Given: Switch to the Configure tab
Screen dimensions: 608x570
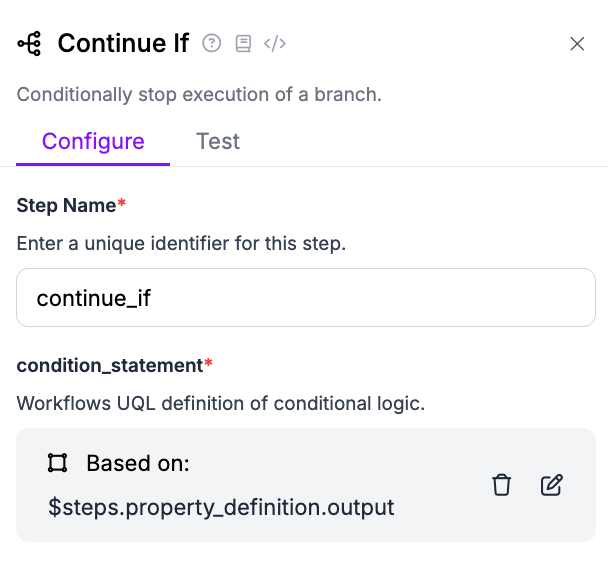Looking at the screenshot, I should click(93, 141).
